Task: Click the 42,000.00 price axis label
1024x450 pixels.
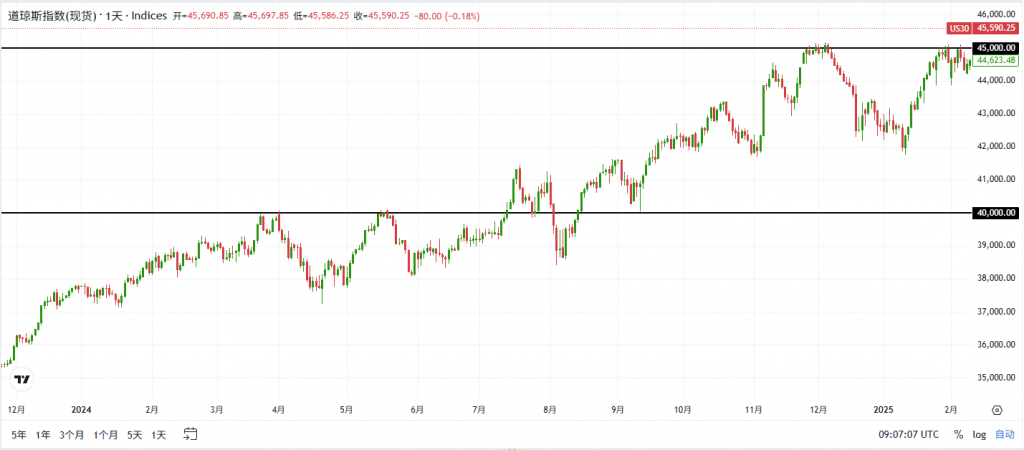Action: (x=995, y=146)
